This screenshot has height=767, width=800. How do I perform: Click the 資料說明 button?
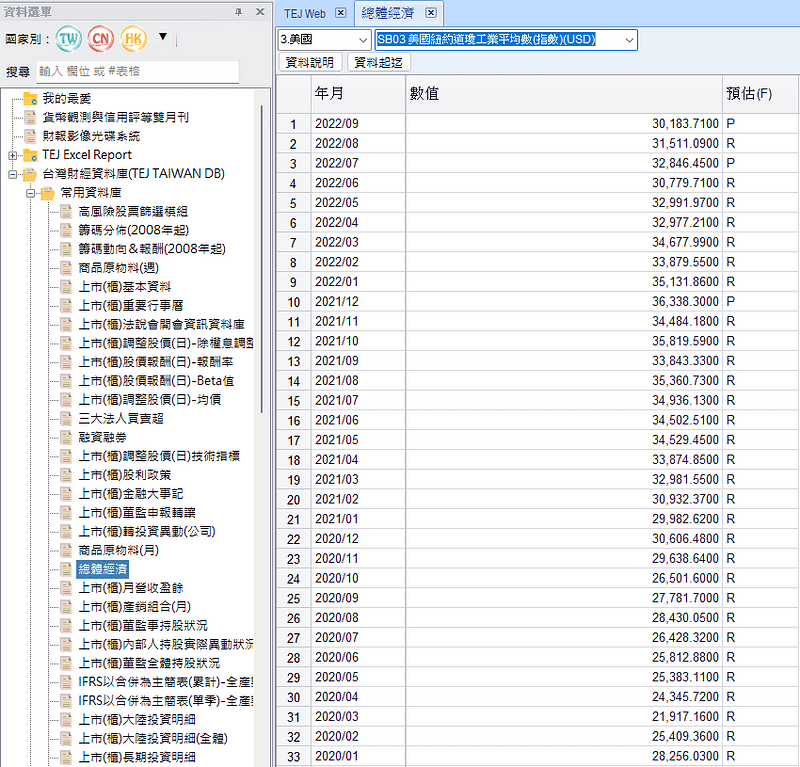310,62
